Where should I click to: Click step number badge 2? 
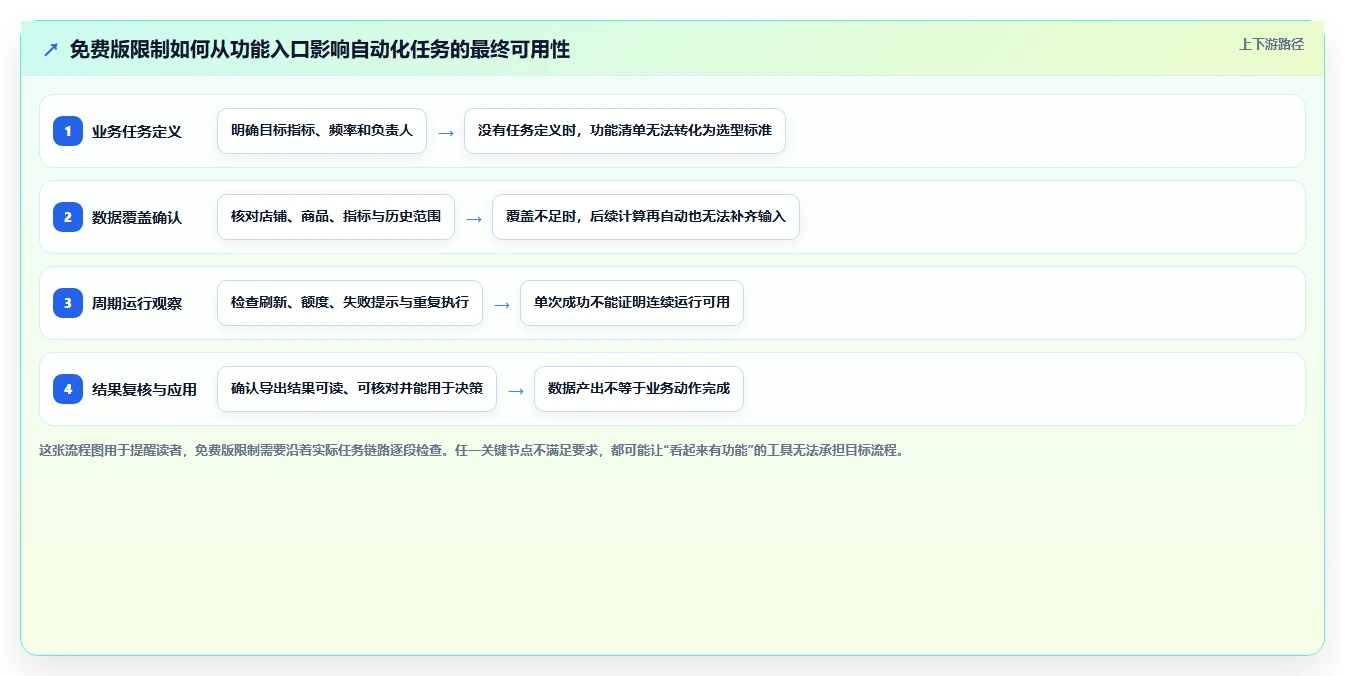pos(68,217)
